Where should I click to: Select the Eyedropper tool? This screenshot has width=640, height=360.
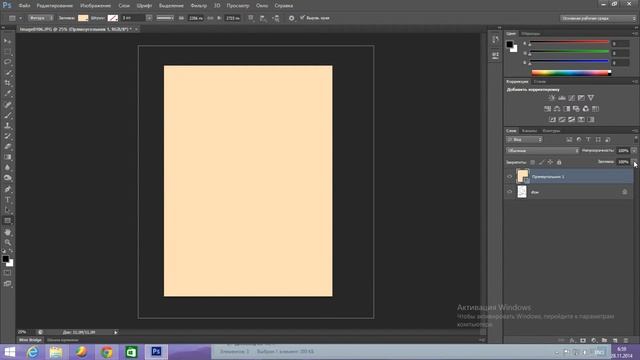[x=7, y=93]
